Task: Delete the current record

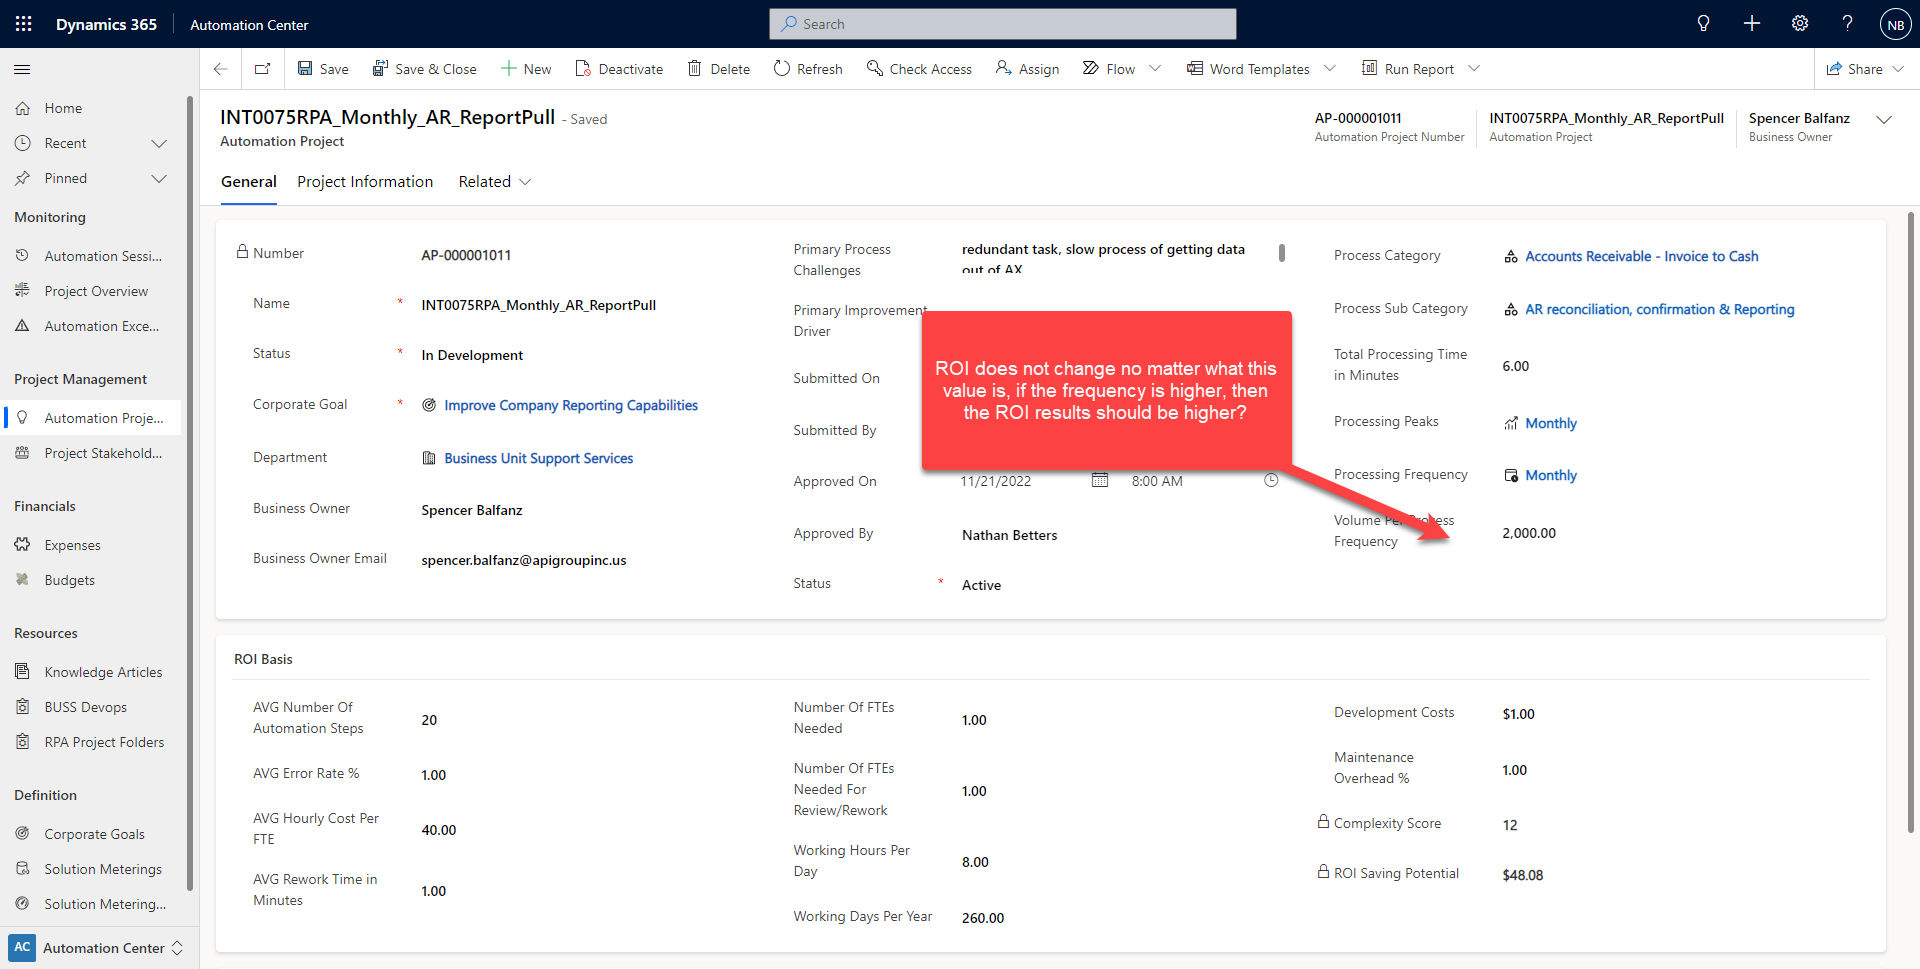Action: (718, 68)
